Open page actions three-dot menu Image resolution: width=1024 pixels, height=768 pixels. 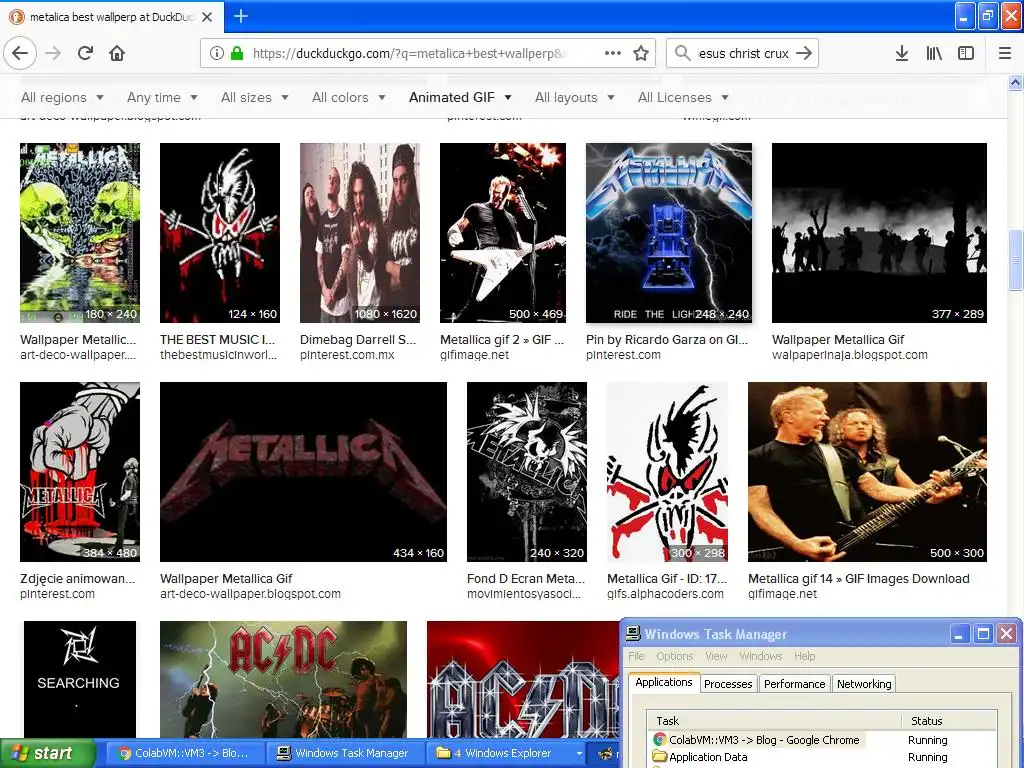pos(613,53)
